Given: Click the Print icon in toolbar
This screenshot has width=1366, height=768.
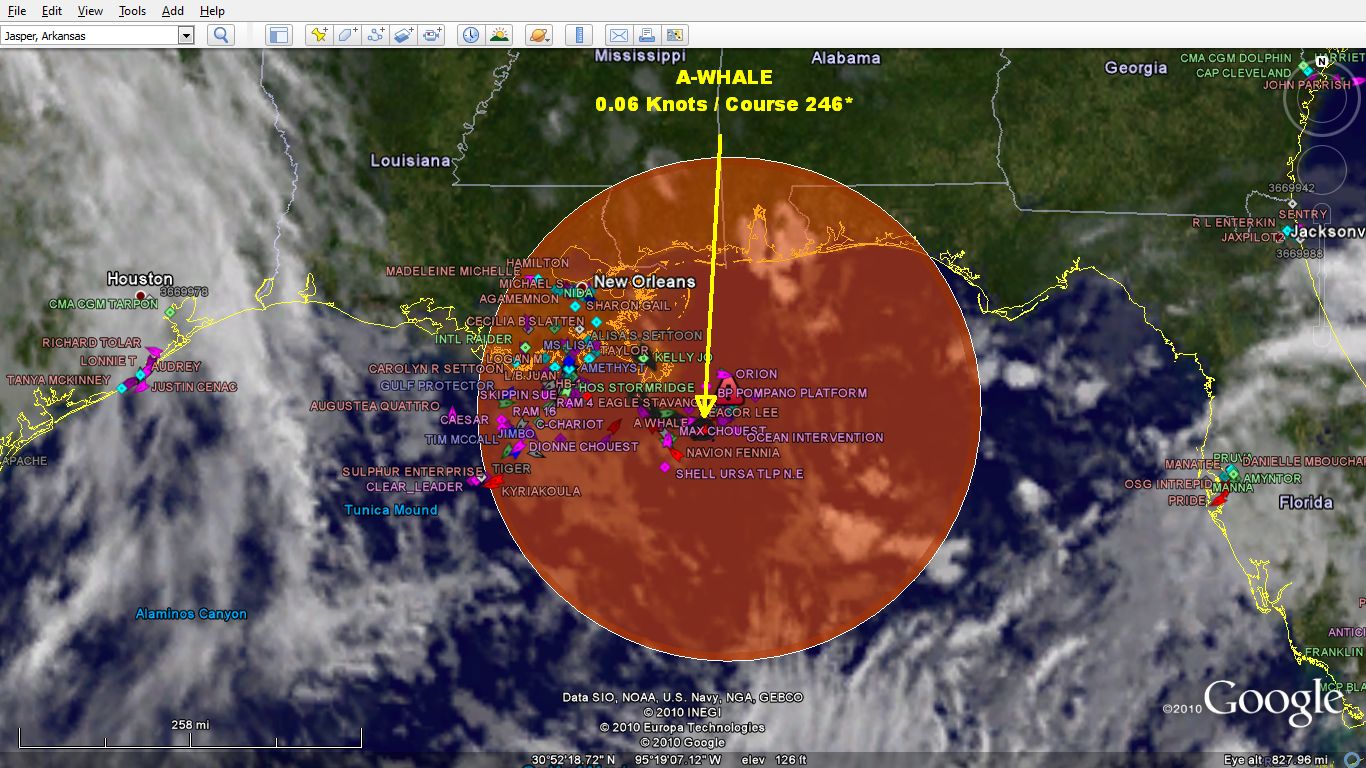Looking at the screenshot, I should pos(647,35).
